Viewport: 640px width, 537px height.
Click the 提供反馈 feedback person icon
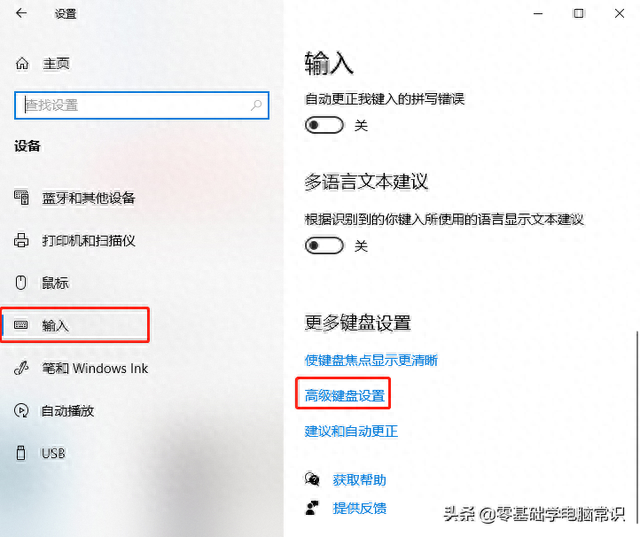pos(312,508)
